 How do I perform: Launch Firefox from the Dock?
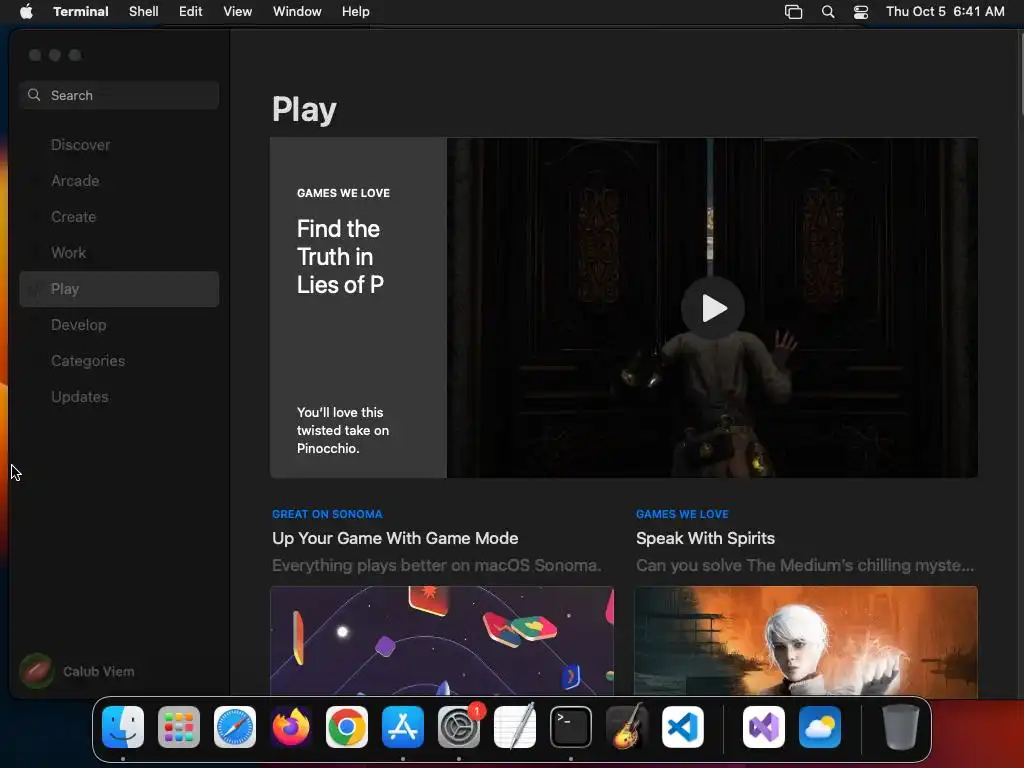[x=291, y=727]
